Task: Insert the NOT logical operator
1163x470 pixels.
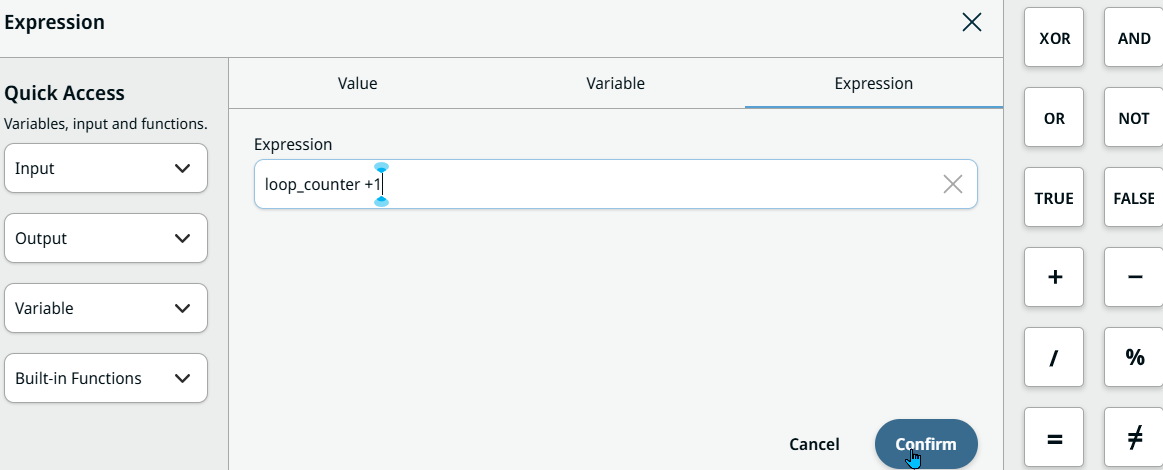Action: (1134, 118)
